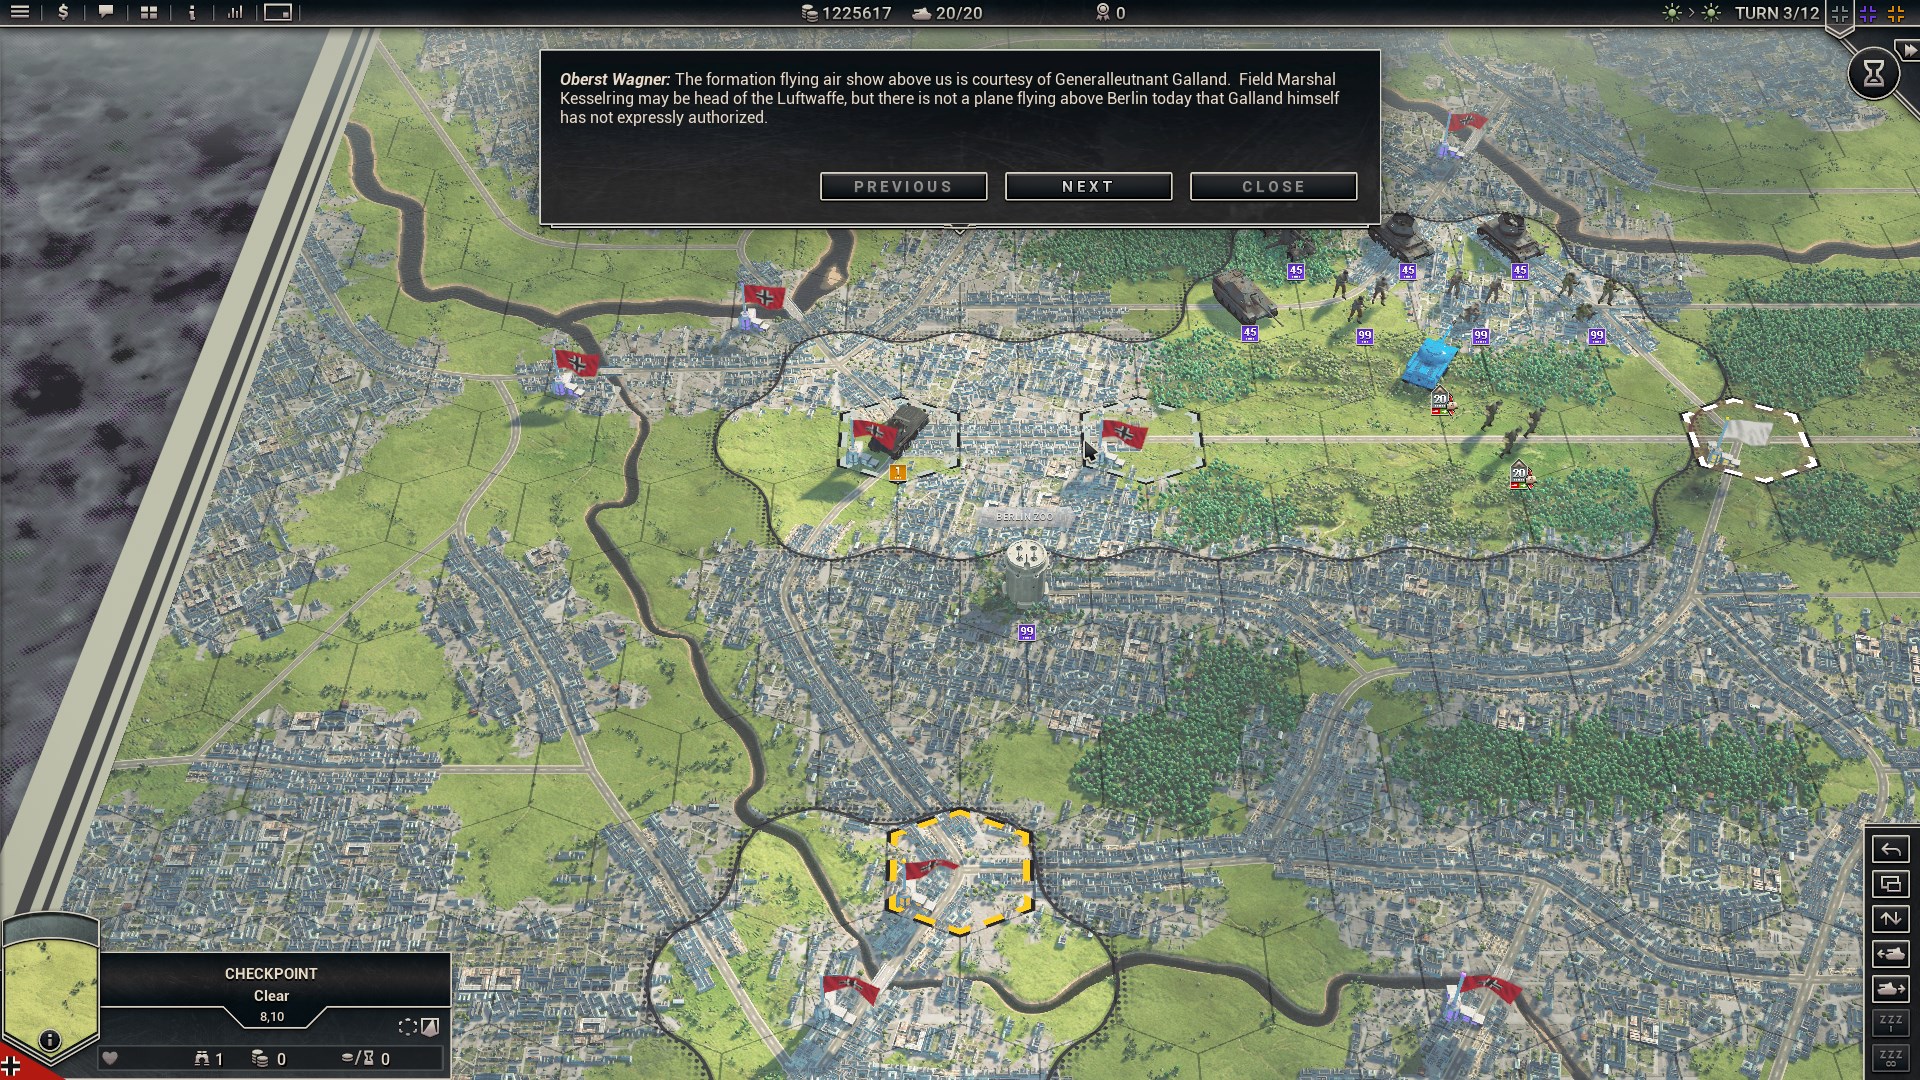Viewport: 1920px width, 1080px height.
Task: Click the heart strength icon in panel
Action: click(110, 1058)
